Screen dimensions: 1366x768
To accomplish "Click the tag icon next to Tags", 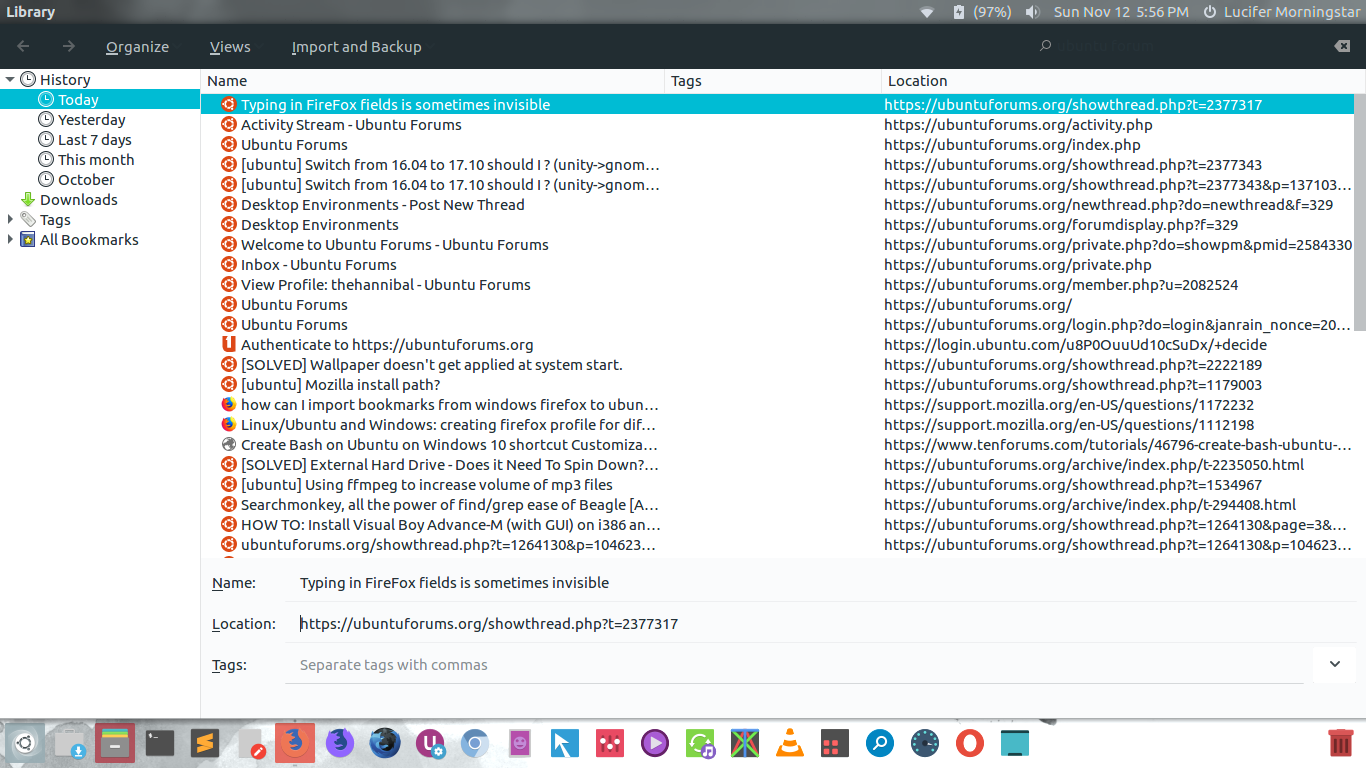I will [28, 220].
